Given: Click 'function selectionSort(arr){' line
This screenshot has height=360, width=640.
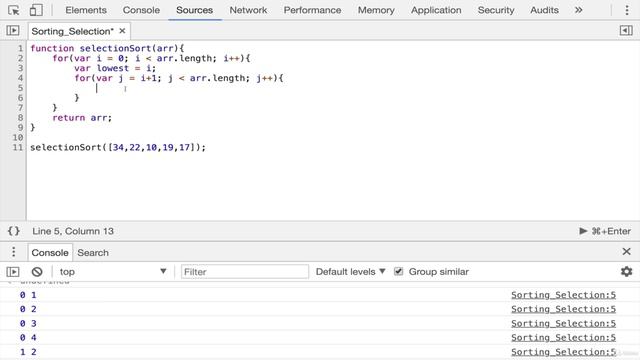Looking at the screenshot, I should (107, 49).
